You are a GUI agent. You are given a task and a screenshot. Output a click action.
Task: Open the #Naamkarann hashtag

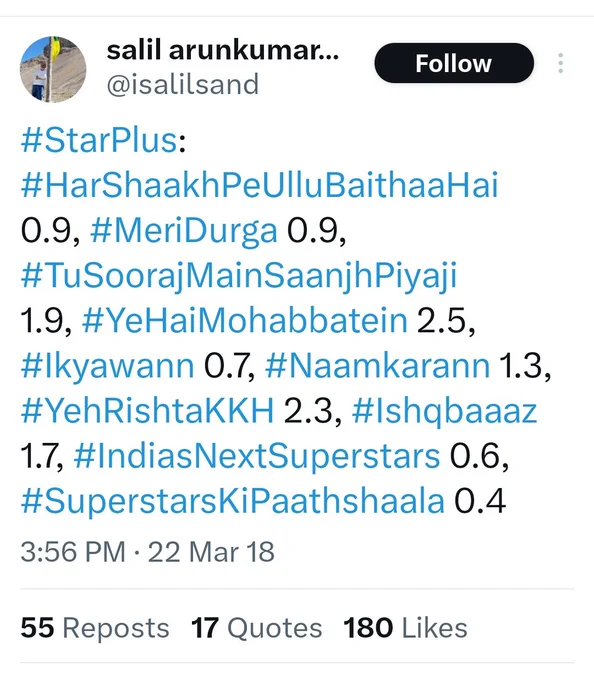(x=377, y=366)
